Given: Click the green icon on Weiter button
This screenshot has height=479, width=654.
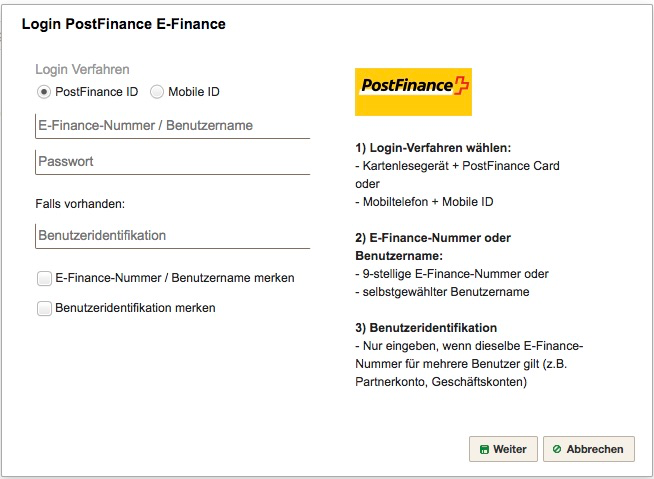Looking at the screenshot, I should 484,449.
